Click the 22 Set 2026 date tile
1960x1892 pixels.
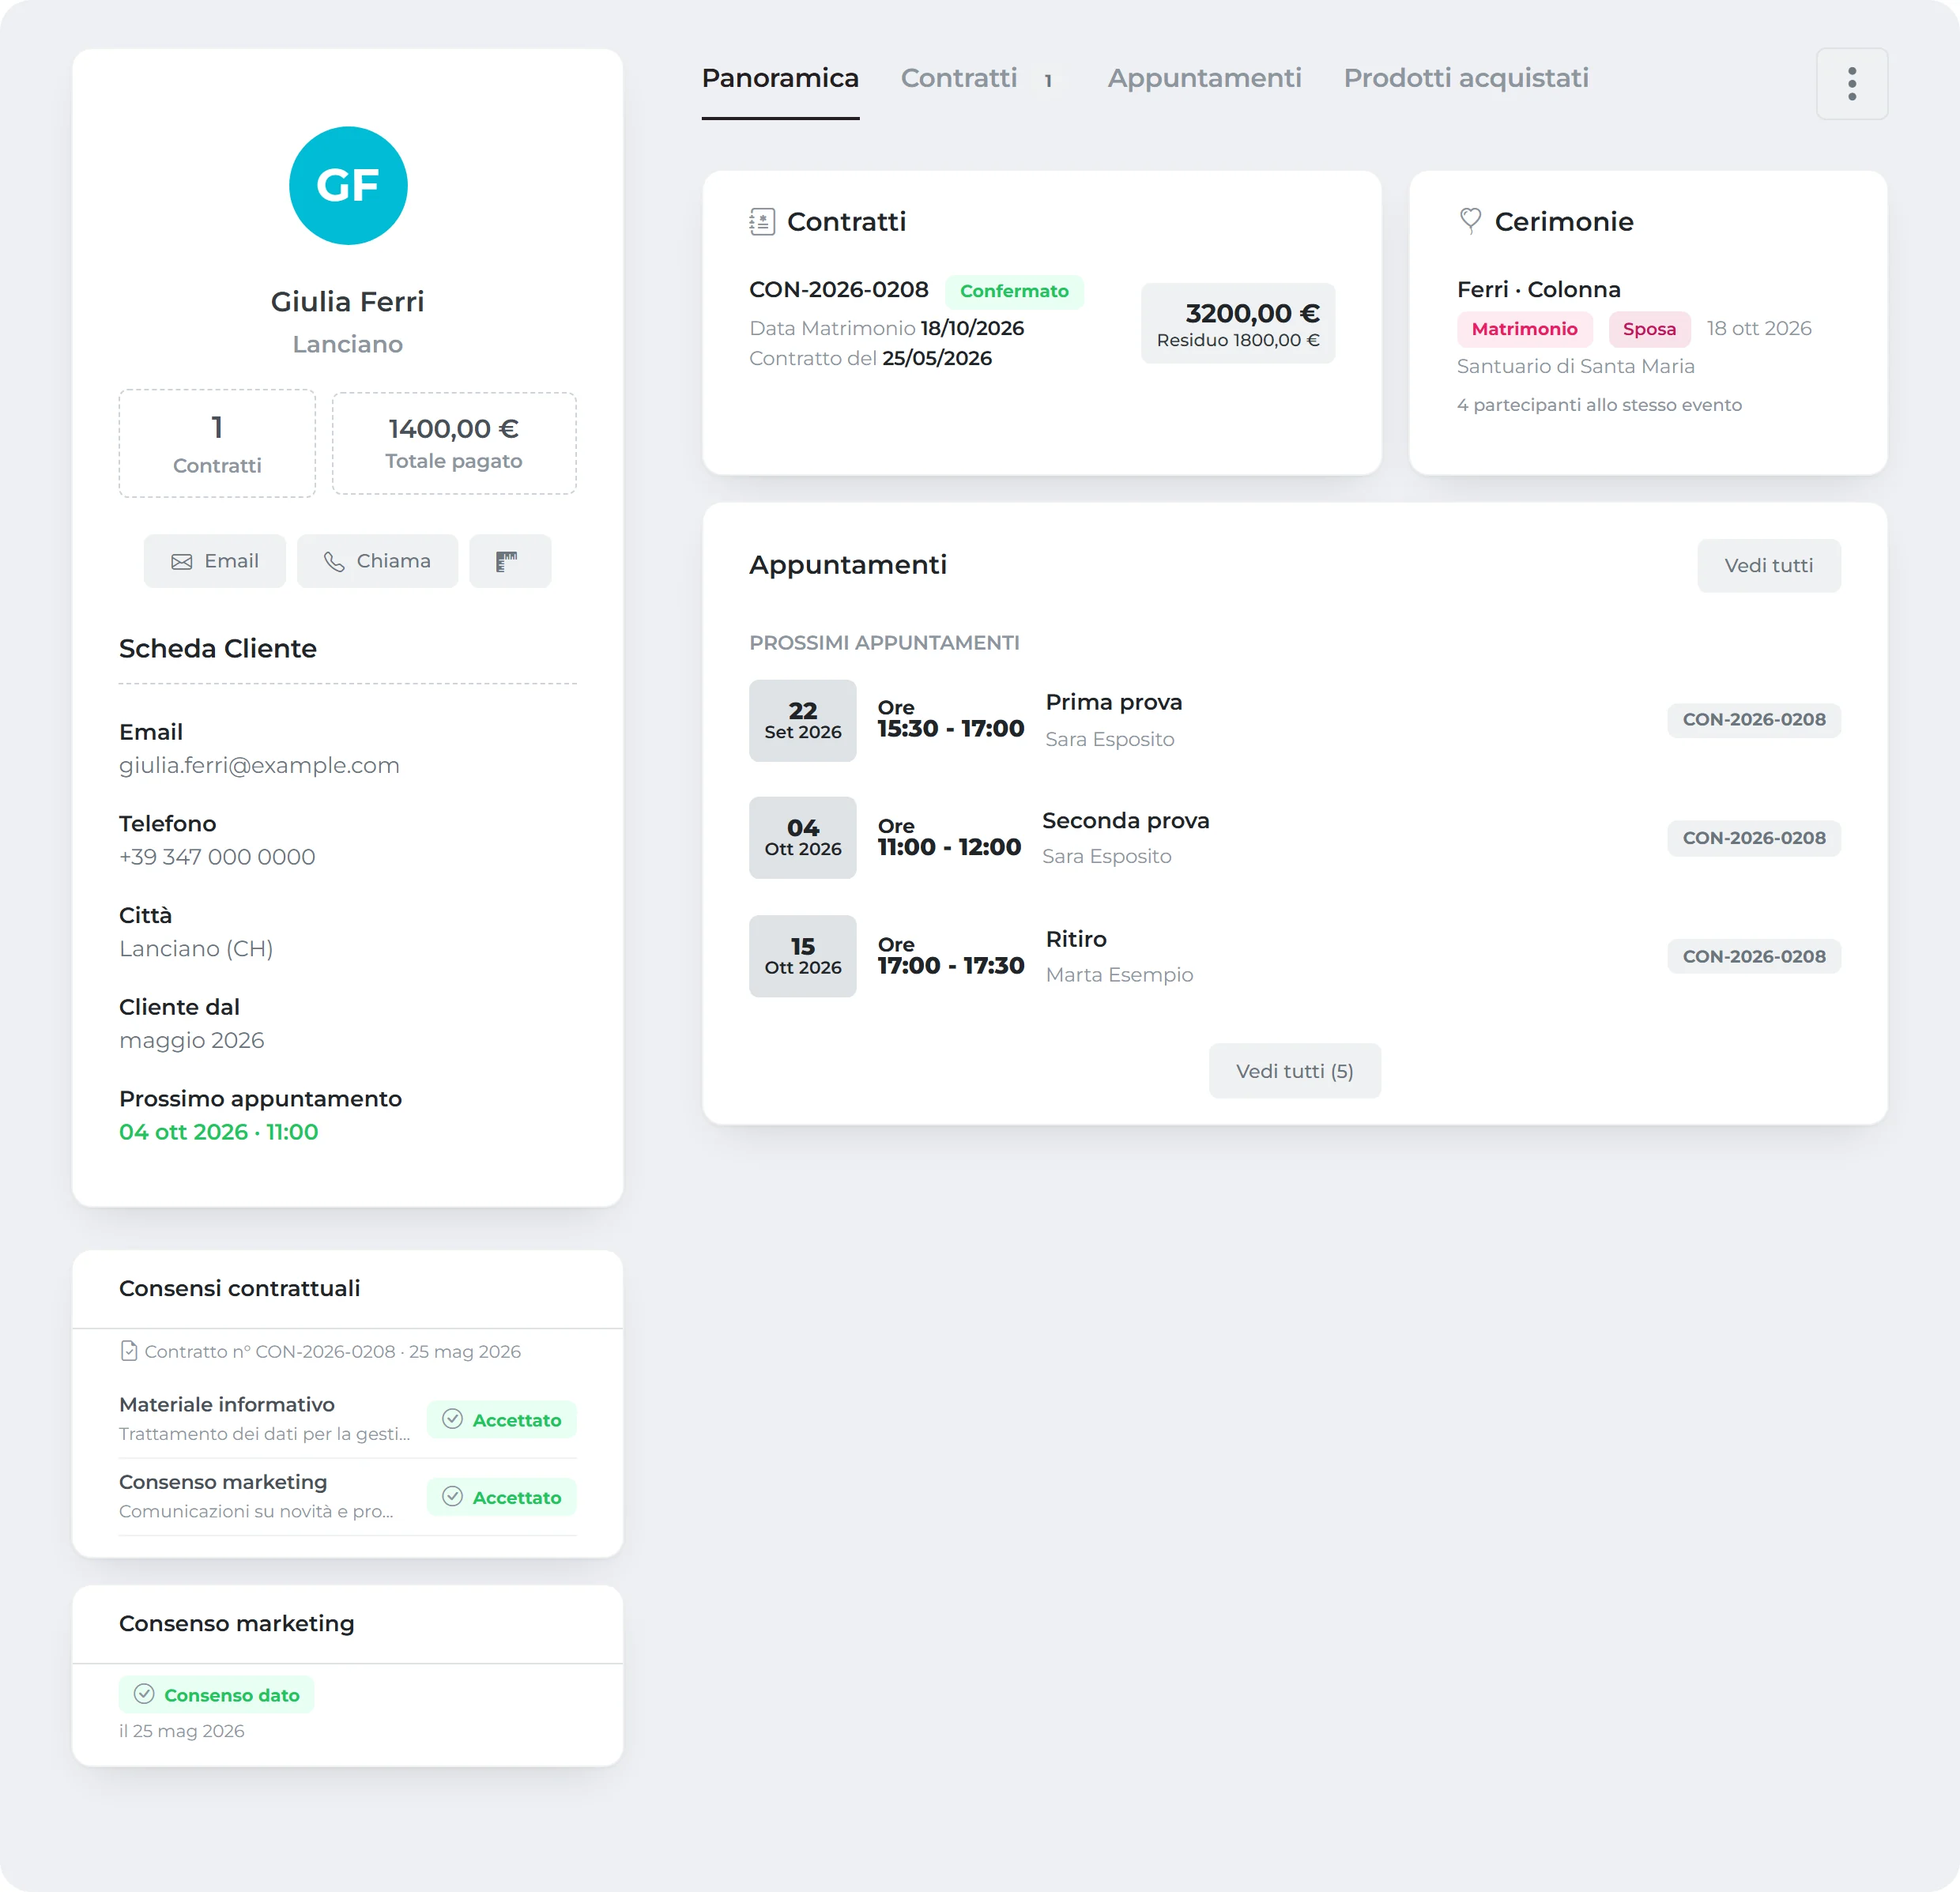pyautogui.click(x=802, y=721)
